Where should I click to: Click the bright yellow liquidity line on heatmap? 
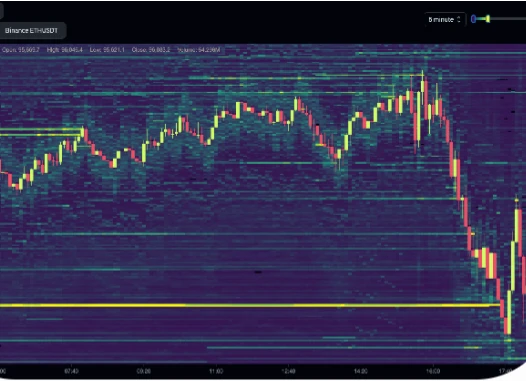(x=250, y=305)
